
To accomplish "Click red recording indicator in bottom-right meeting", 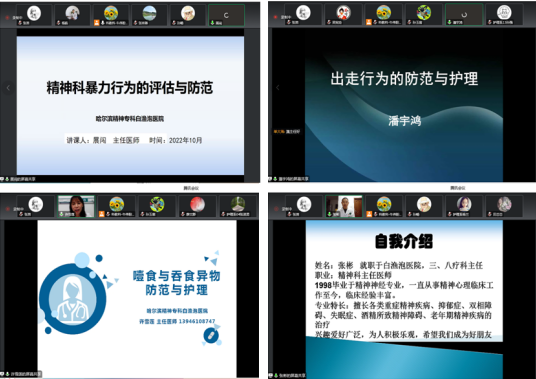I will tap(276, 208).
